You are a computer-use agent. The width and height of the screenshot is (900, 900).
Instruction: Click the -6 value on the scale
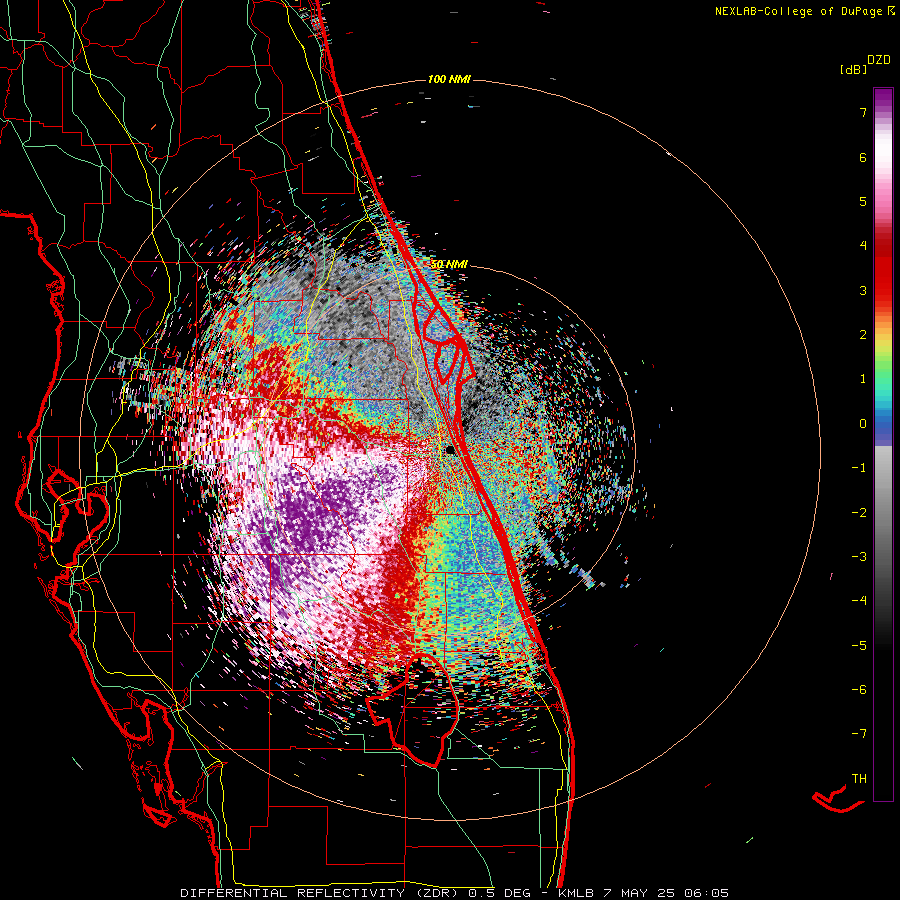[x=859, y=690]
